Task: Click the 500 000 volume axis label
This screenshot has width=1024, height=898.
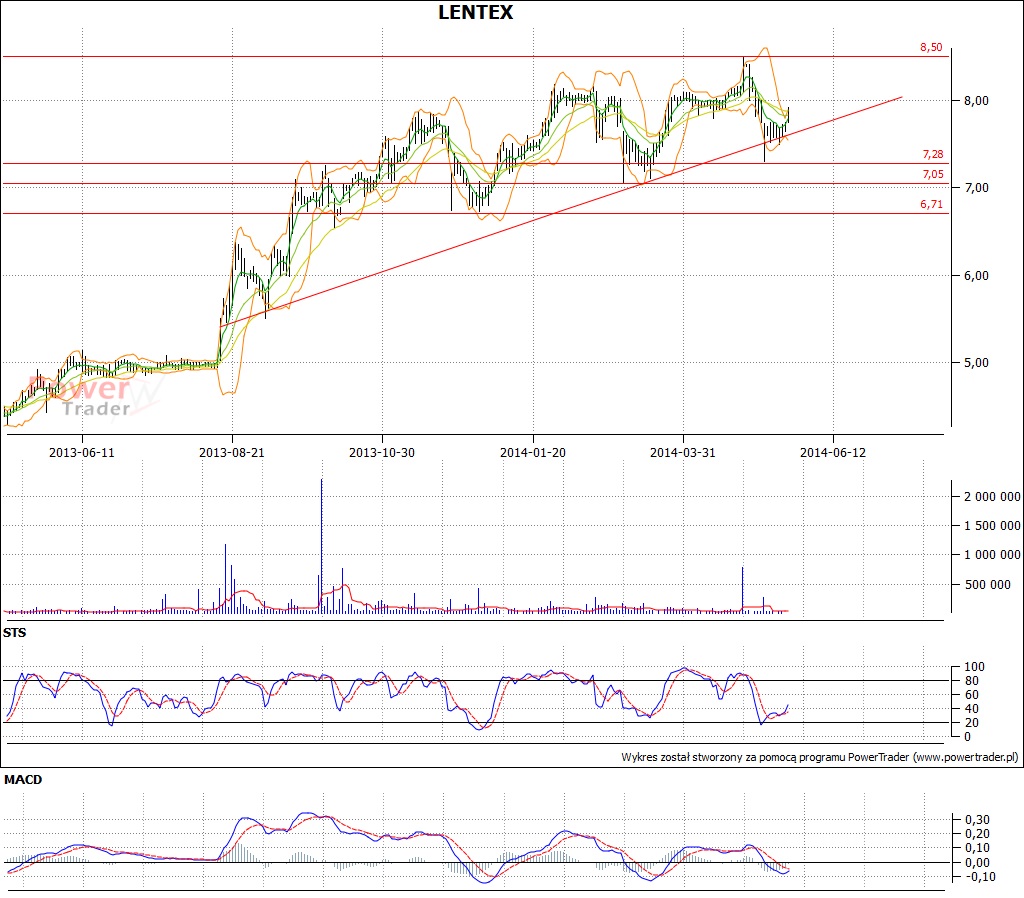Action: point(987,585)
